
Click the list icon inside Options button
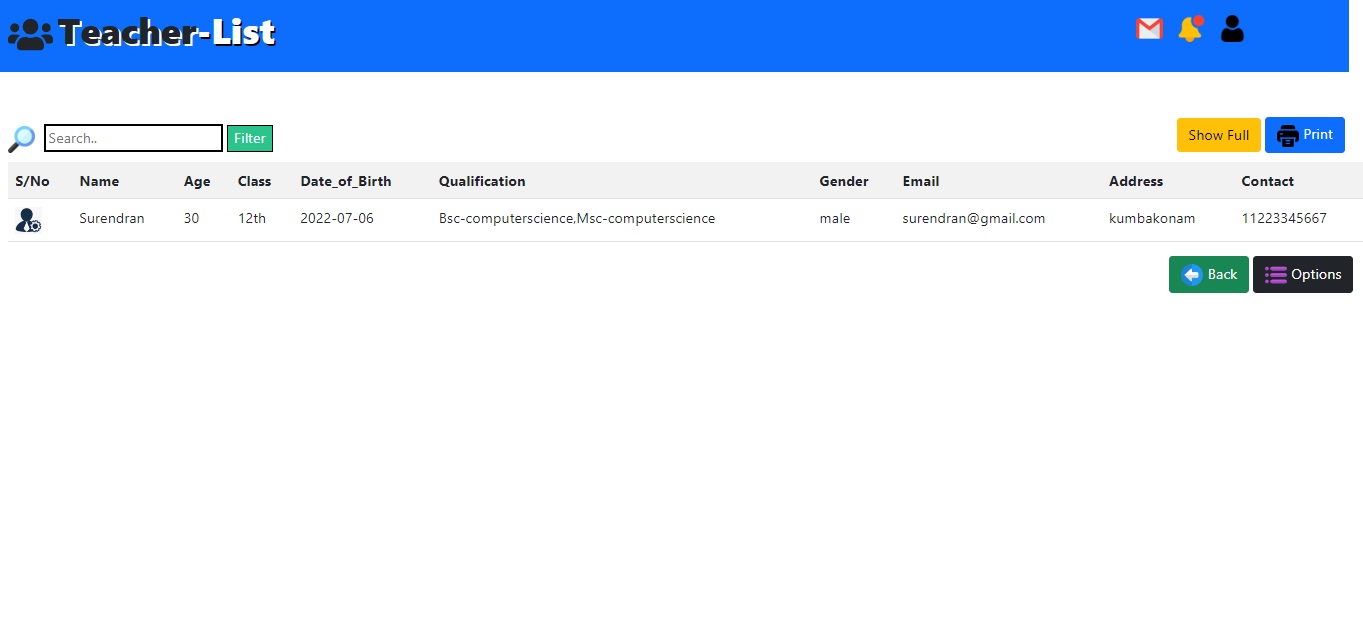(1275, 274)
